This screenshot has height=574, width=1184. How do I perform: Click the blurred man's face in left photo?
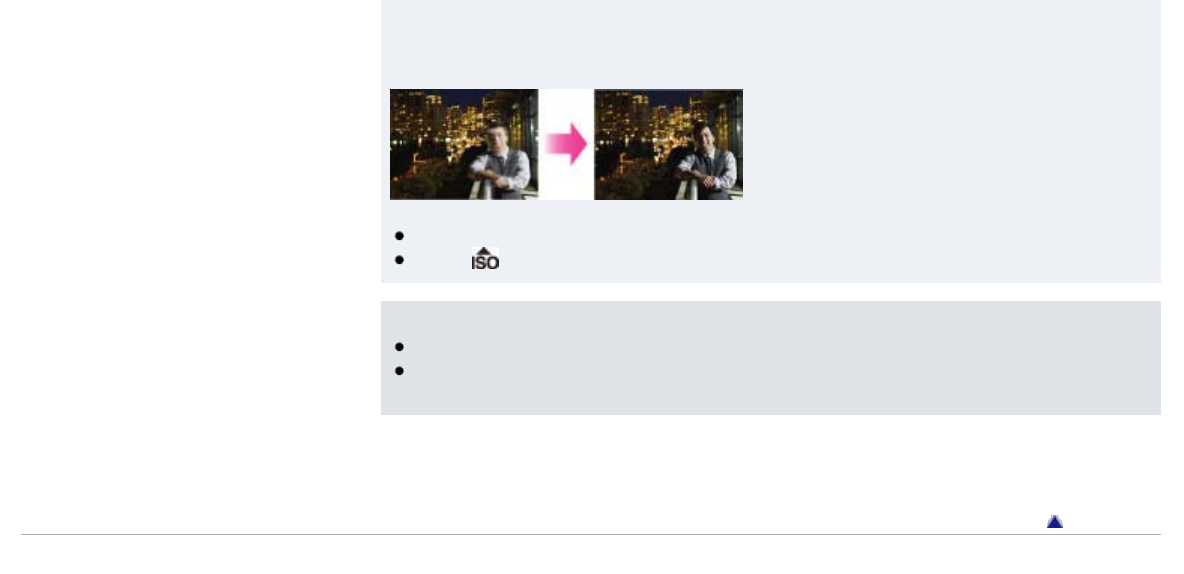[497, 137]
